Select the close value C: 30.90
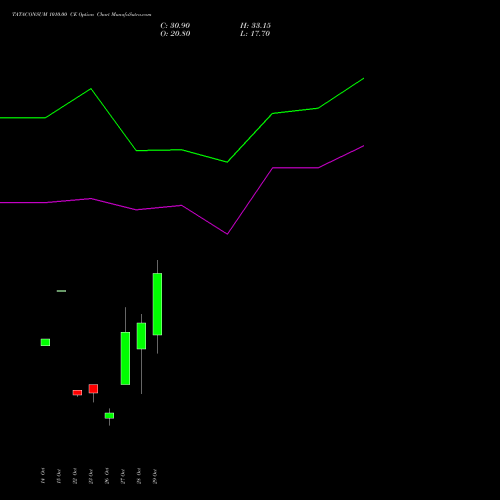500x500 pixels. 175,26
